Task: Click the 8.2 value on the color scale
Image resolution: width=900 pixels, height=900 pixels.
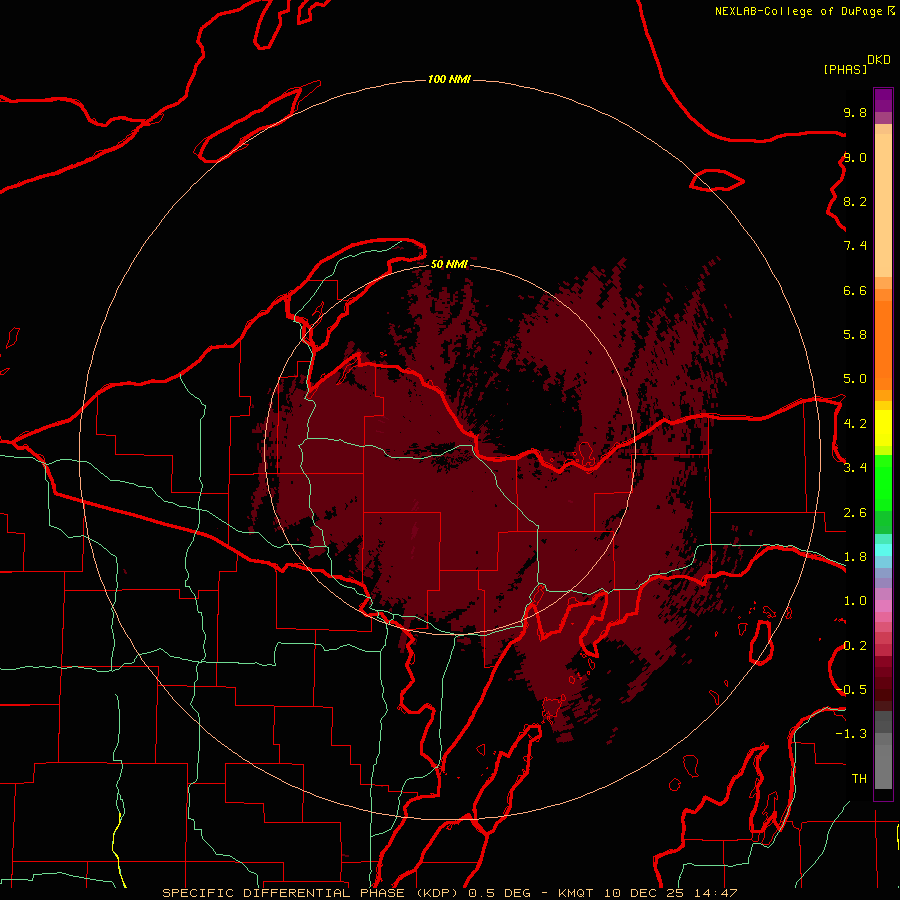Action: tap(855, 201)
